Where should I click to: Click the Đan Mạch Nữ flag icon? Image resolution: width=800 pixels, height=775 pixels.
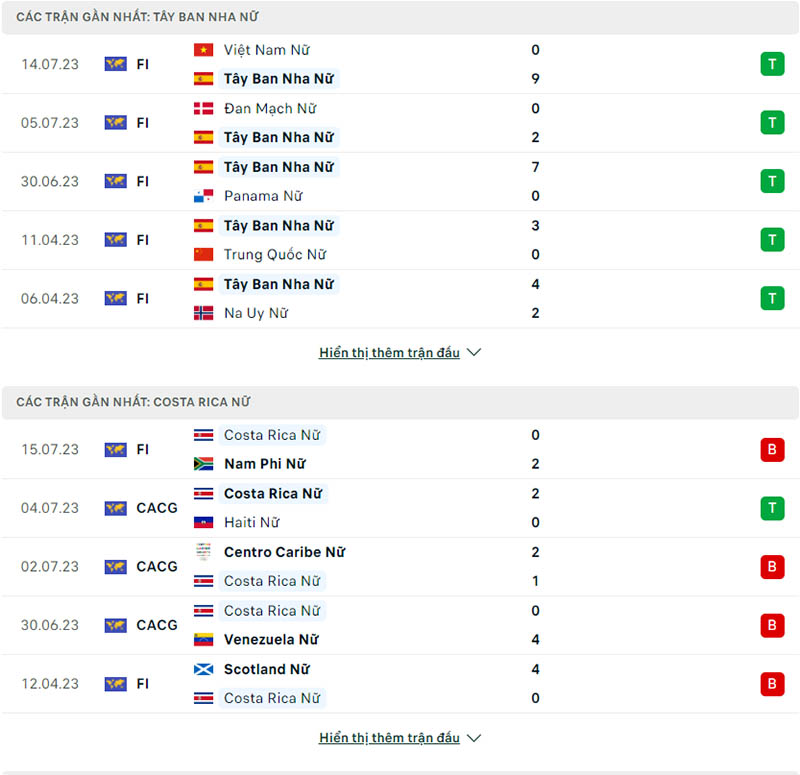click(x=203, y=108)
